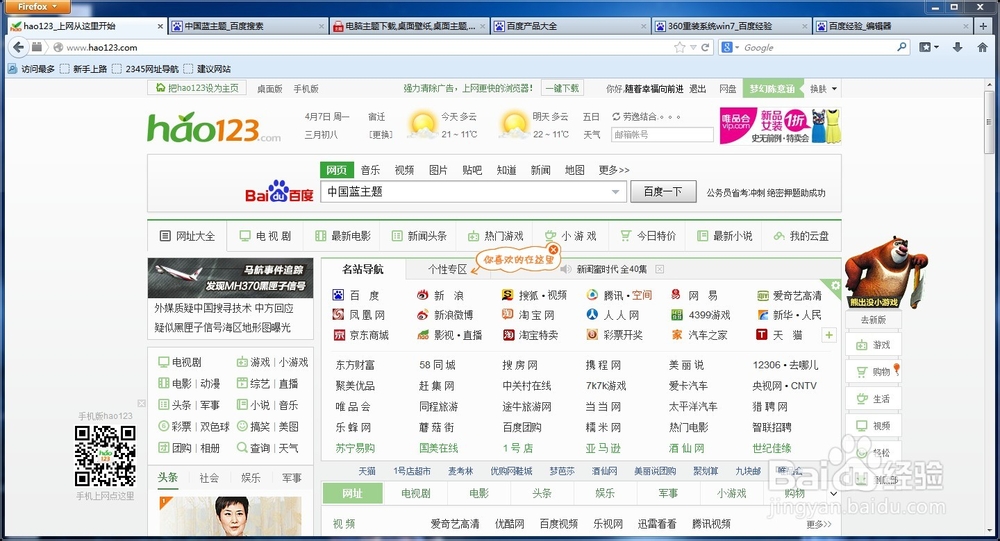Image resolution: width=1000 pixels, height=541 pixels.
Task: Bookmark this page with the star icon
Action: point(680,47)
